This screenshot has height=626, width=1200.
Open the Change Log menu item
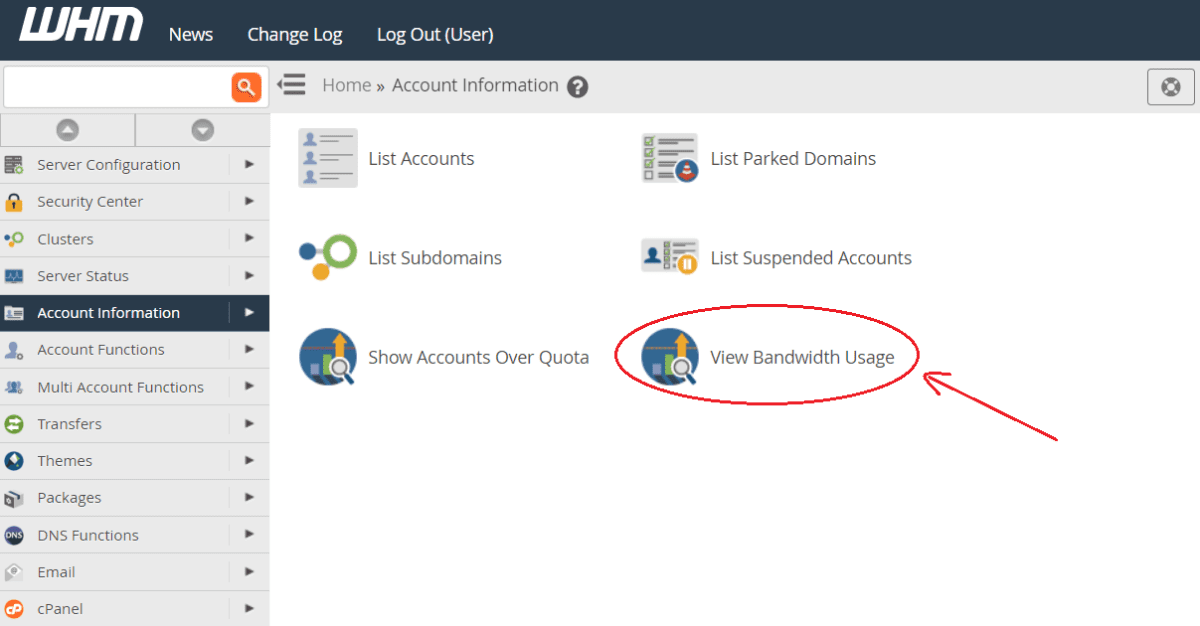294,34
